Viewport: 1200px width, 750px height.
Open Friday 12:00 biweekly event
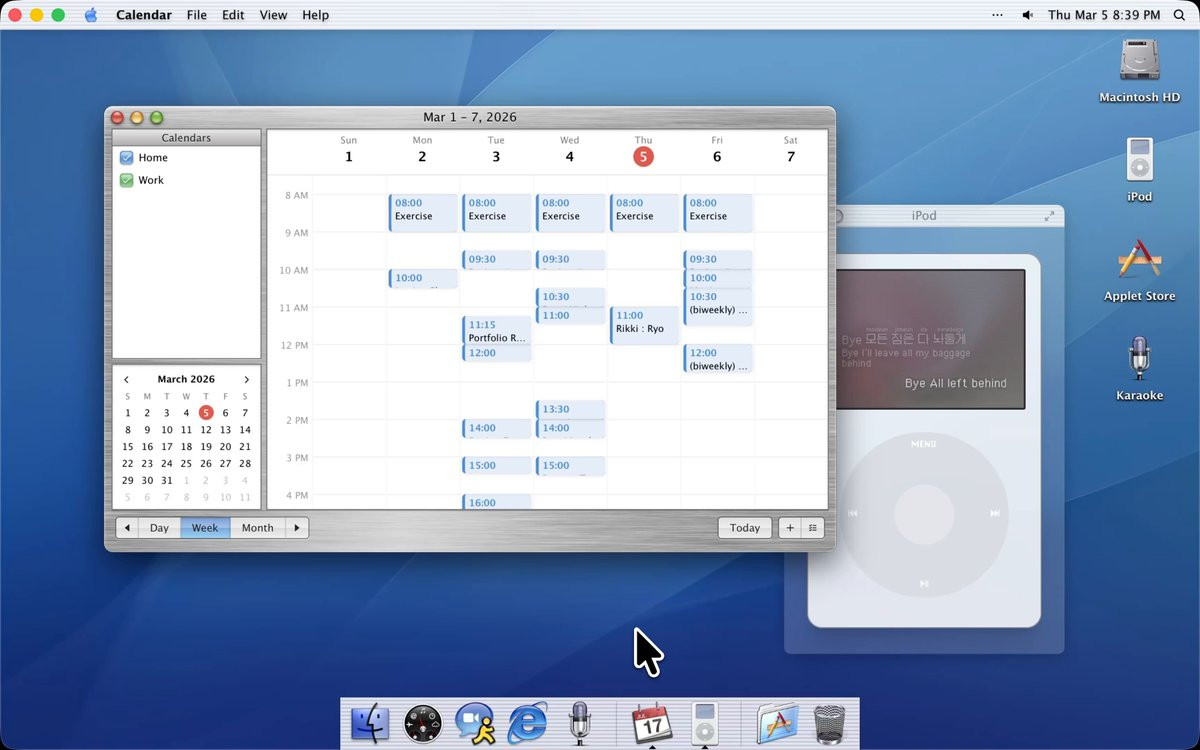[718, 359]
